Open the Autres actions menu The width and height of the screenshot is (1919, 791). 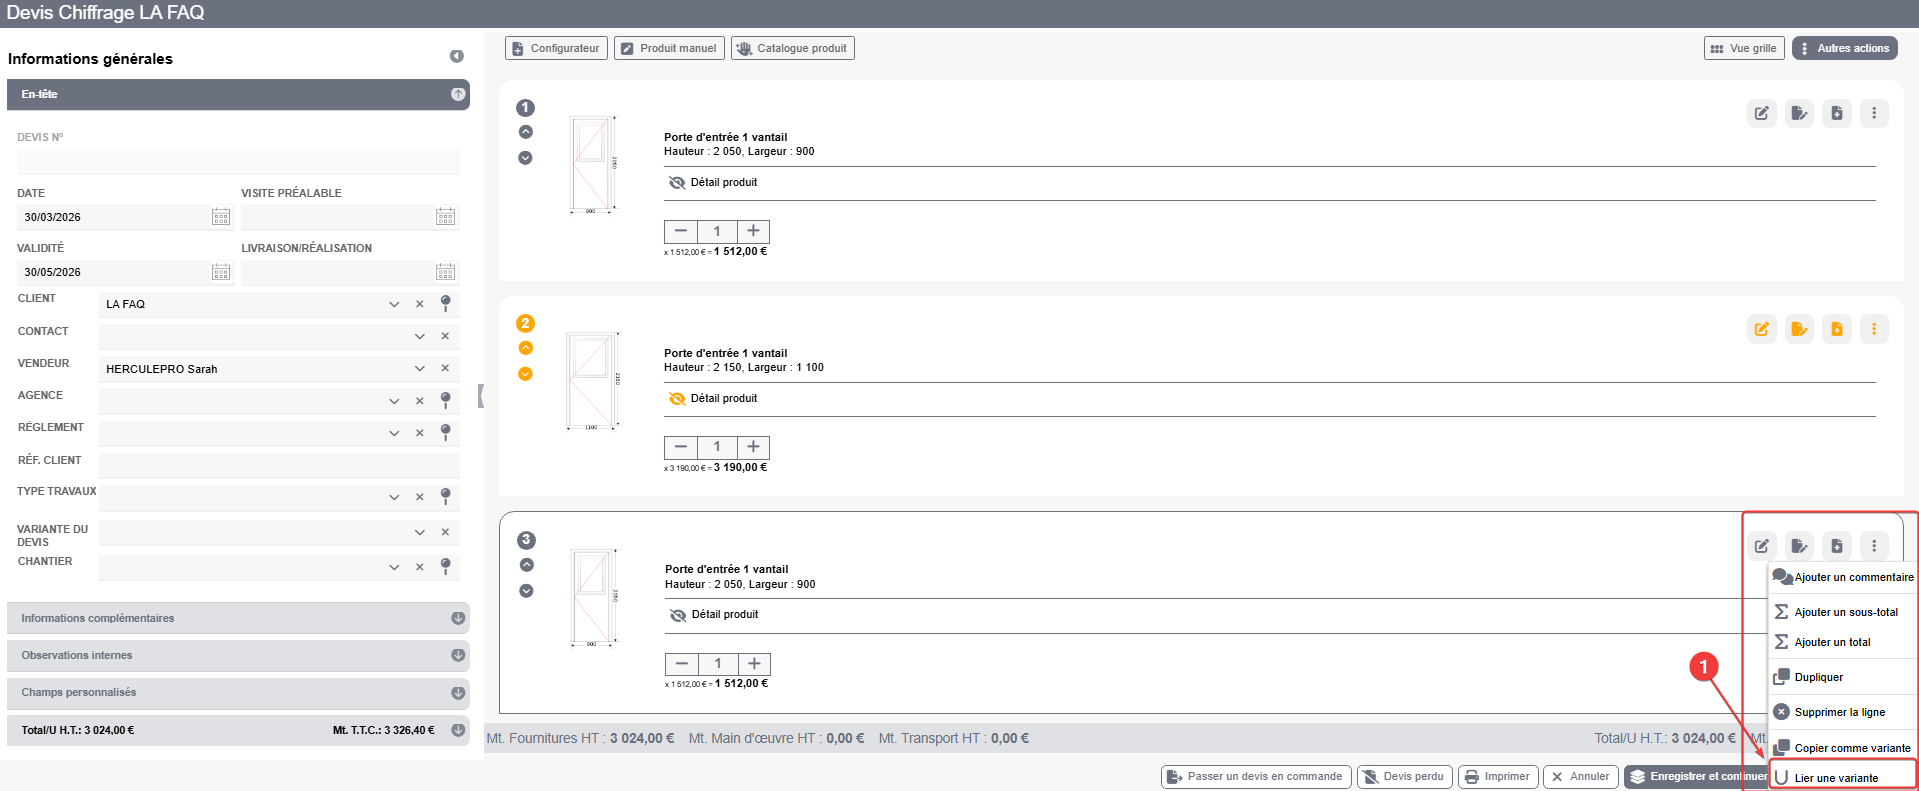point(1844,48)
